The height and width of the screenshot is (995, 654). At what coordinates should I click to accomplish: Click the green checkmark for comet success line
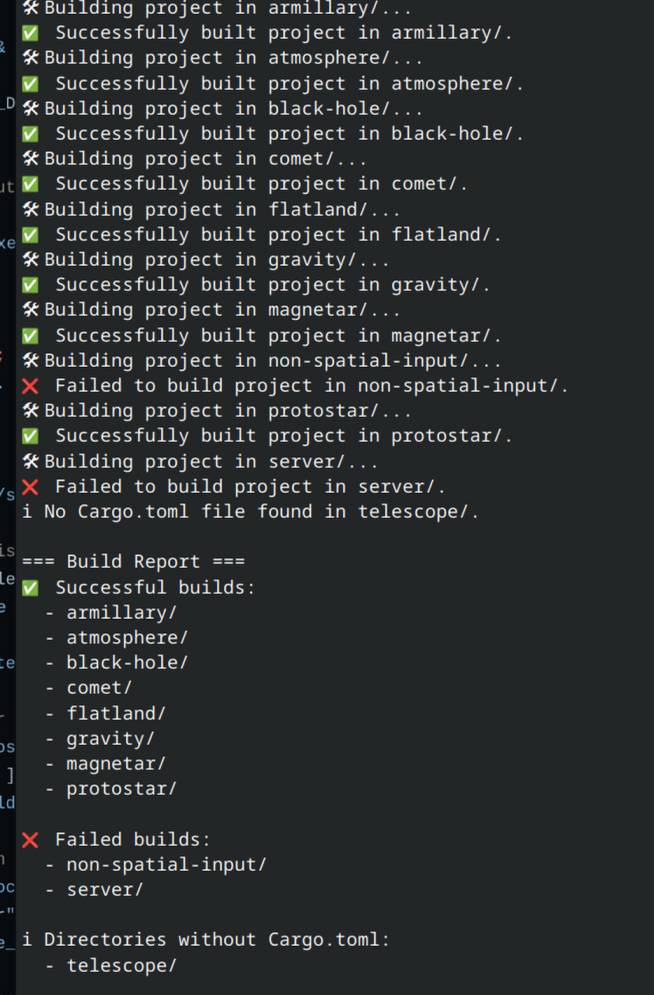pyautogui.click(x=30, y=184)
